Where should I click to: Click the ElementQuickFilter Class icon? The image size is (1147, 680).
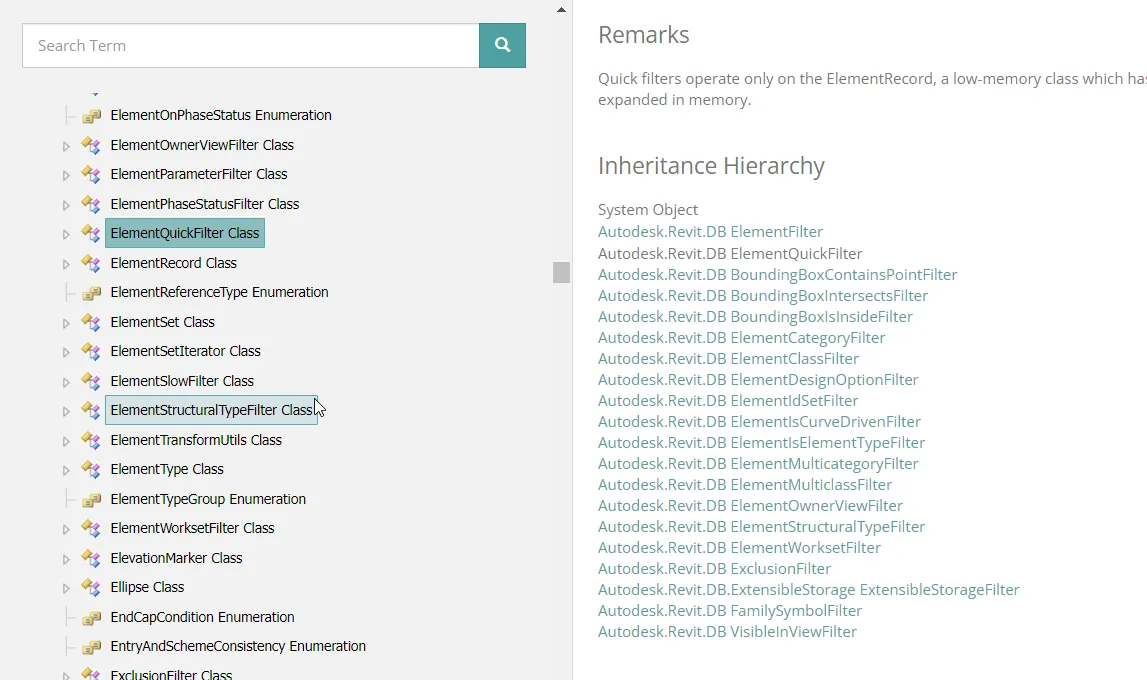click(91, 233)
